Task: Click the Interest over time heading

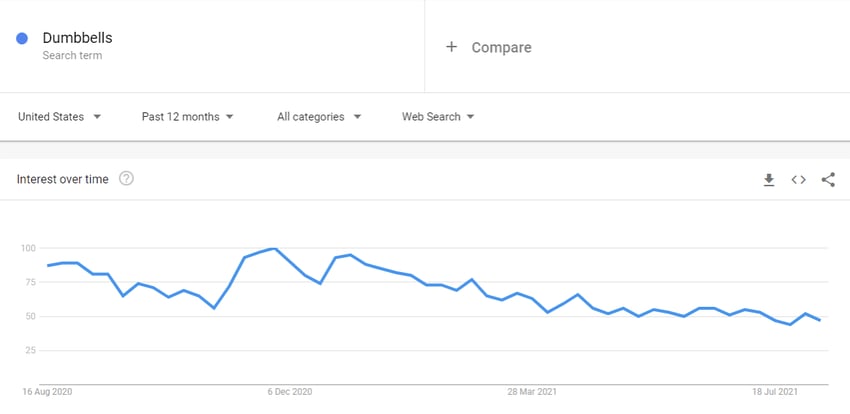Action: pyautogui.click(x=62, y=179)
